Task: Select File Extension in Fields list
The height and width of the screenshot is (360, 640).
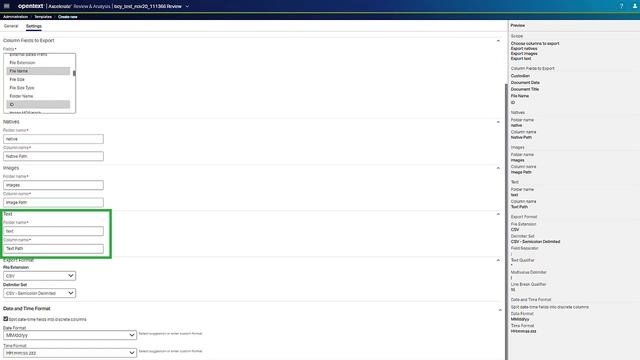Action: click(38, 63)
